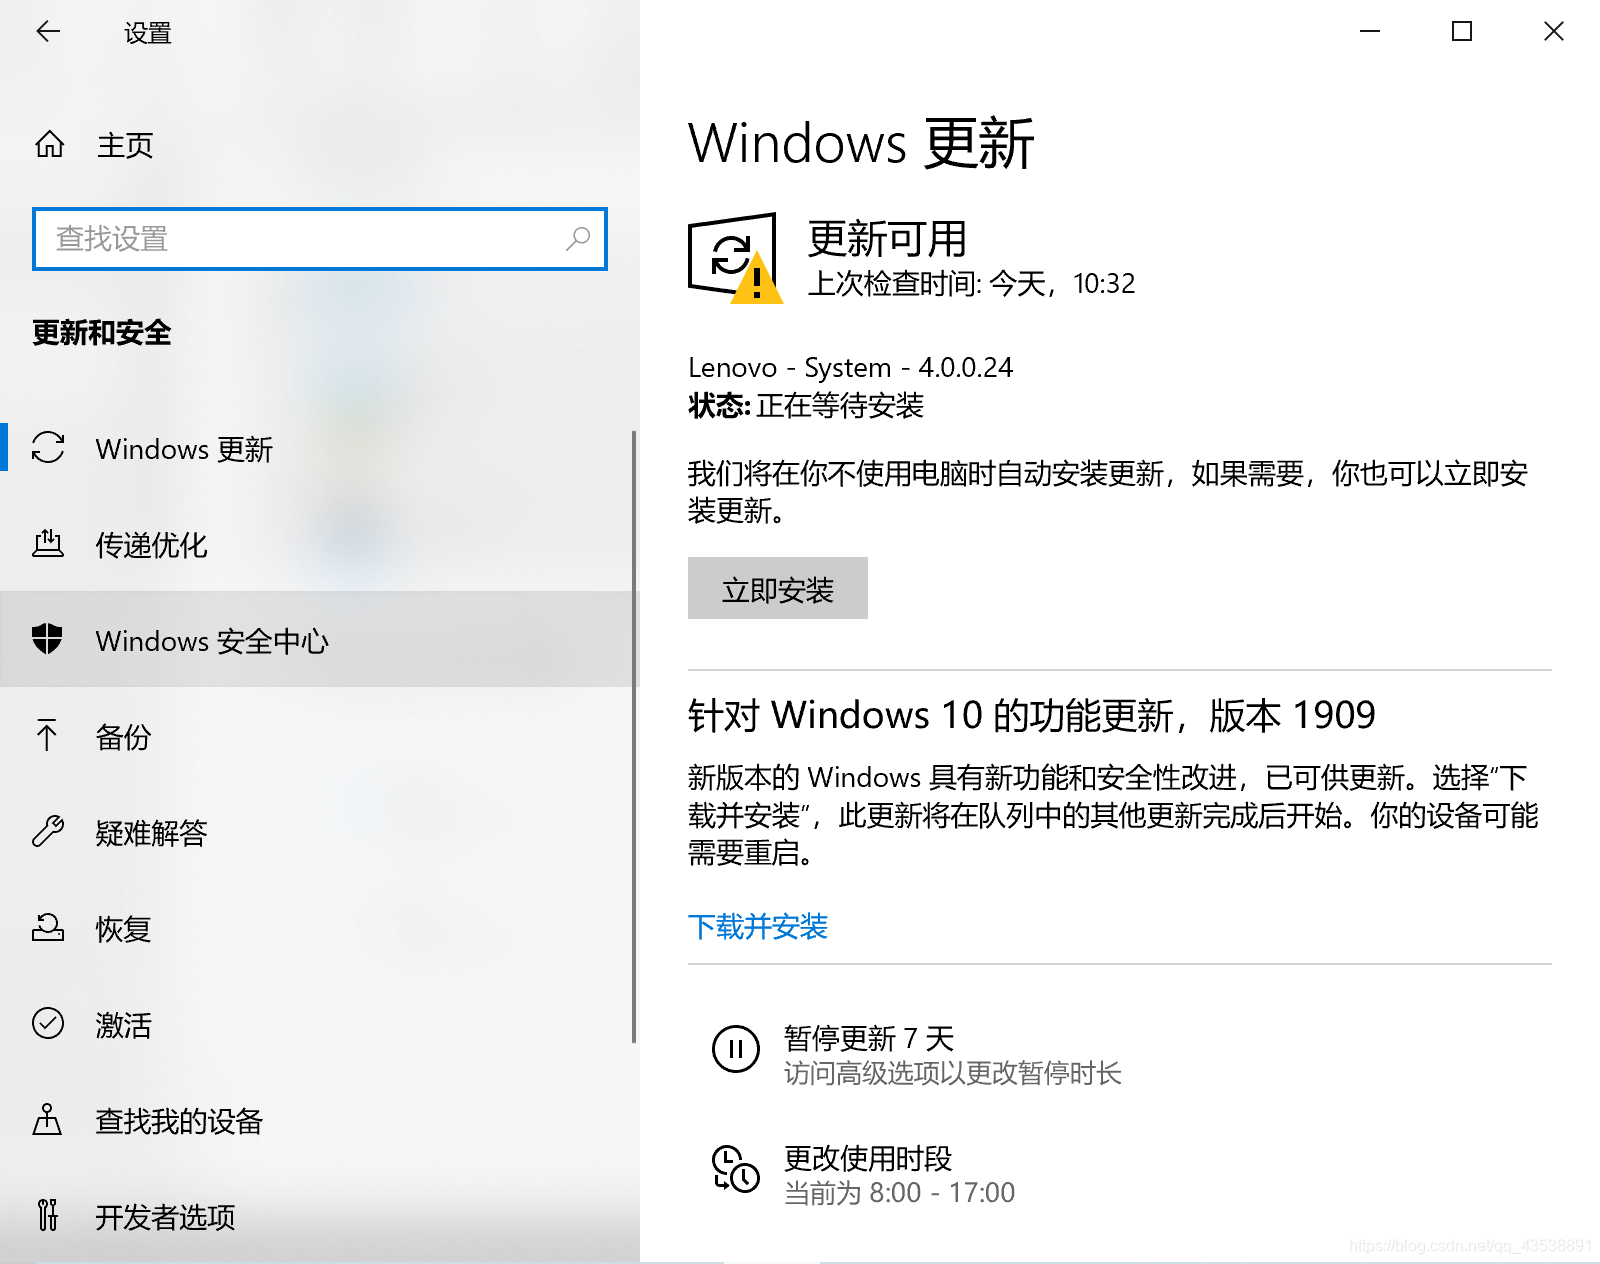Viewport: 1600px width, 1264px height.
Task: Close the Settings window
Action: (x=1554, y=32)
